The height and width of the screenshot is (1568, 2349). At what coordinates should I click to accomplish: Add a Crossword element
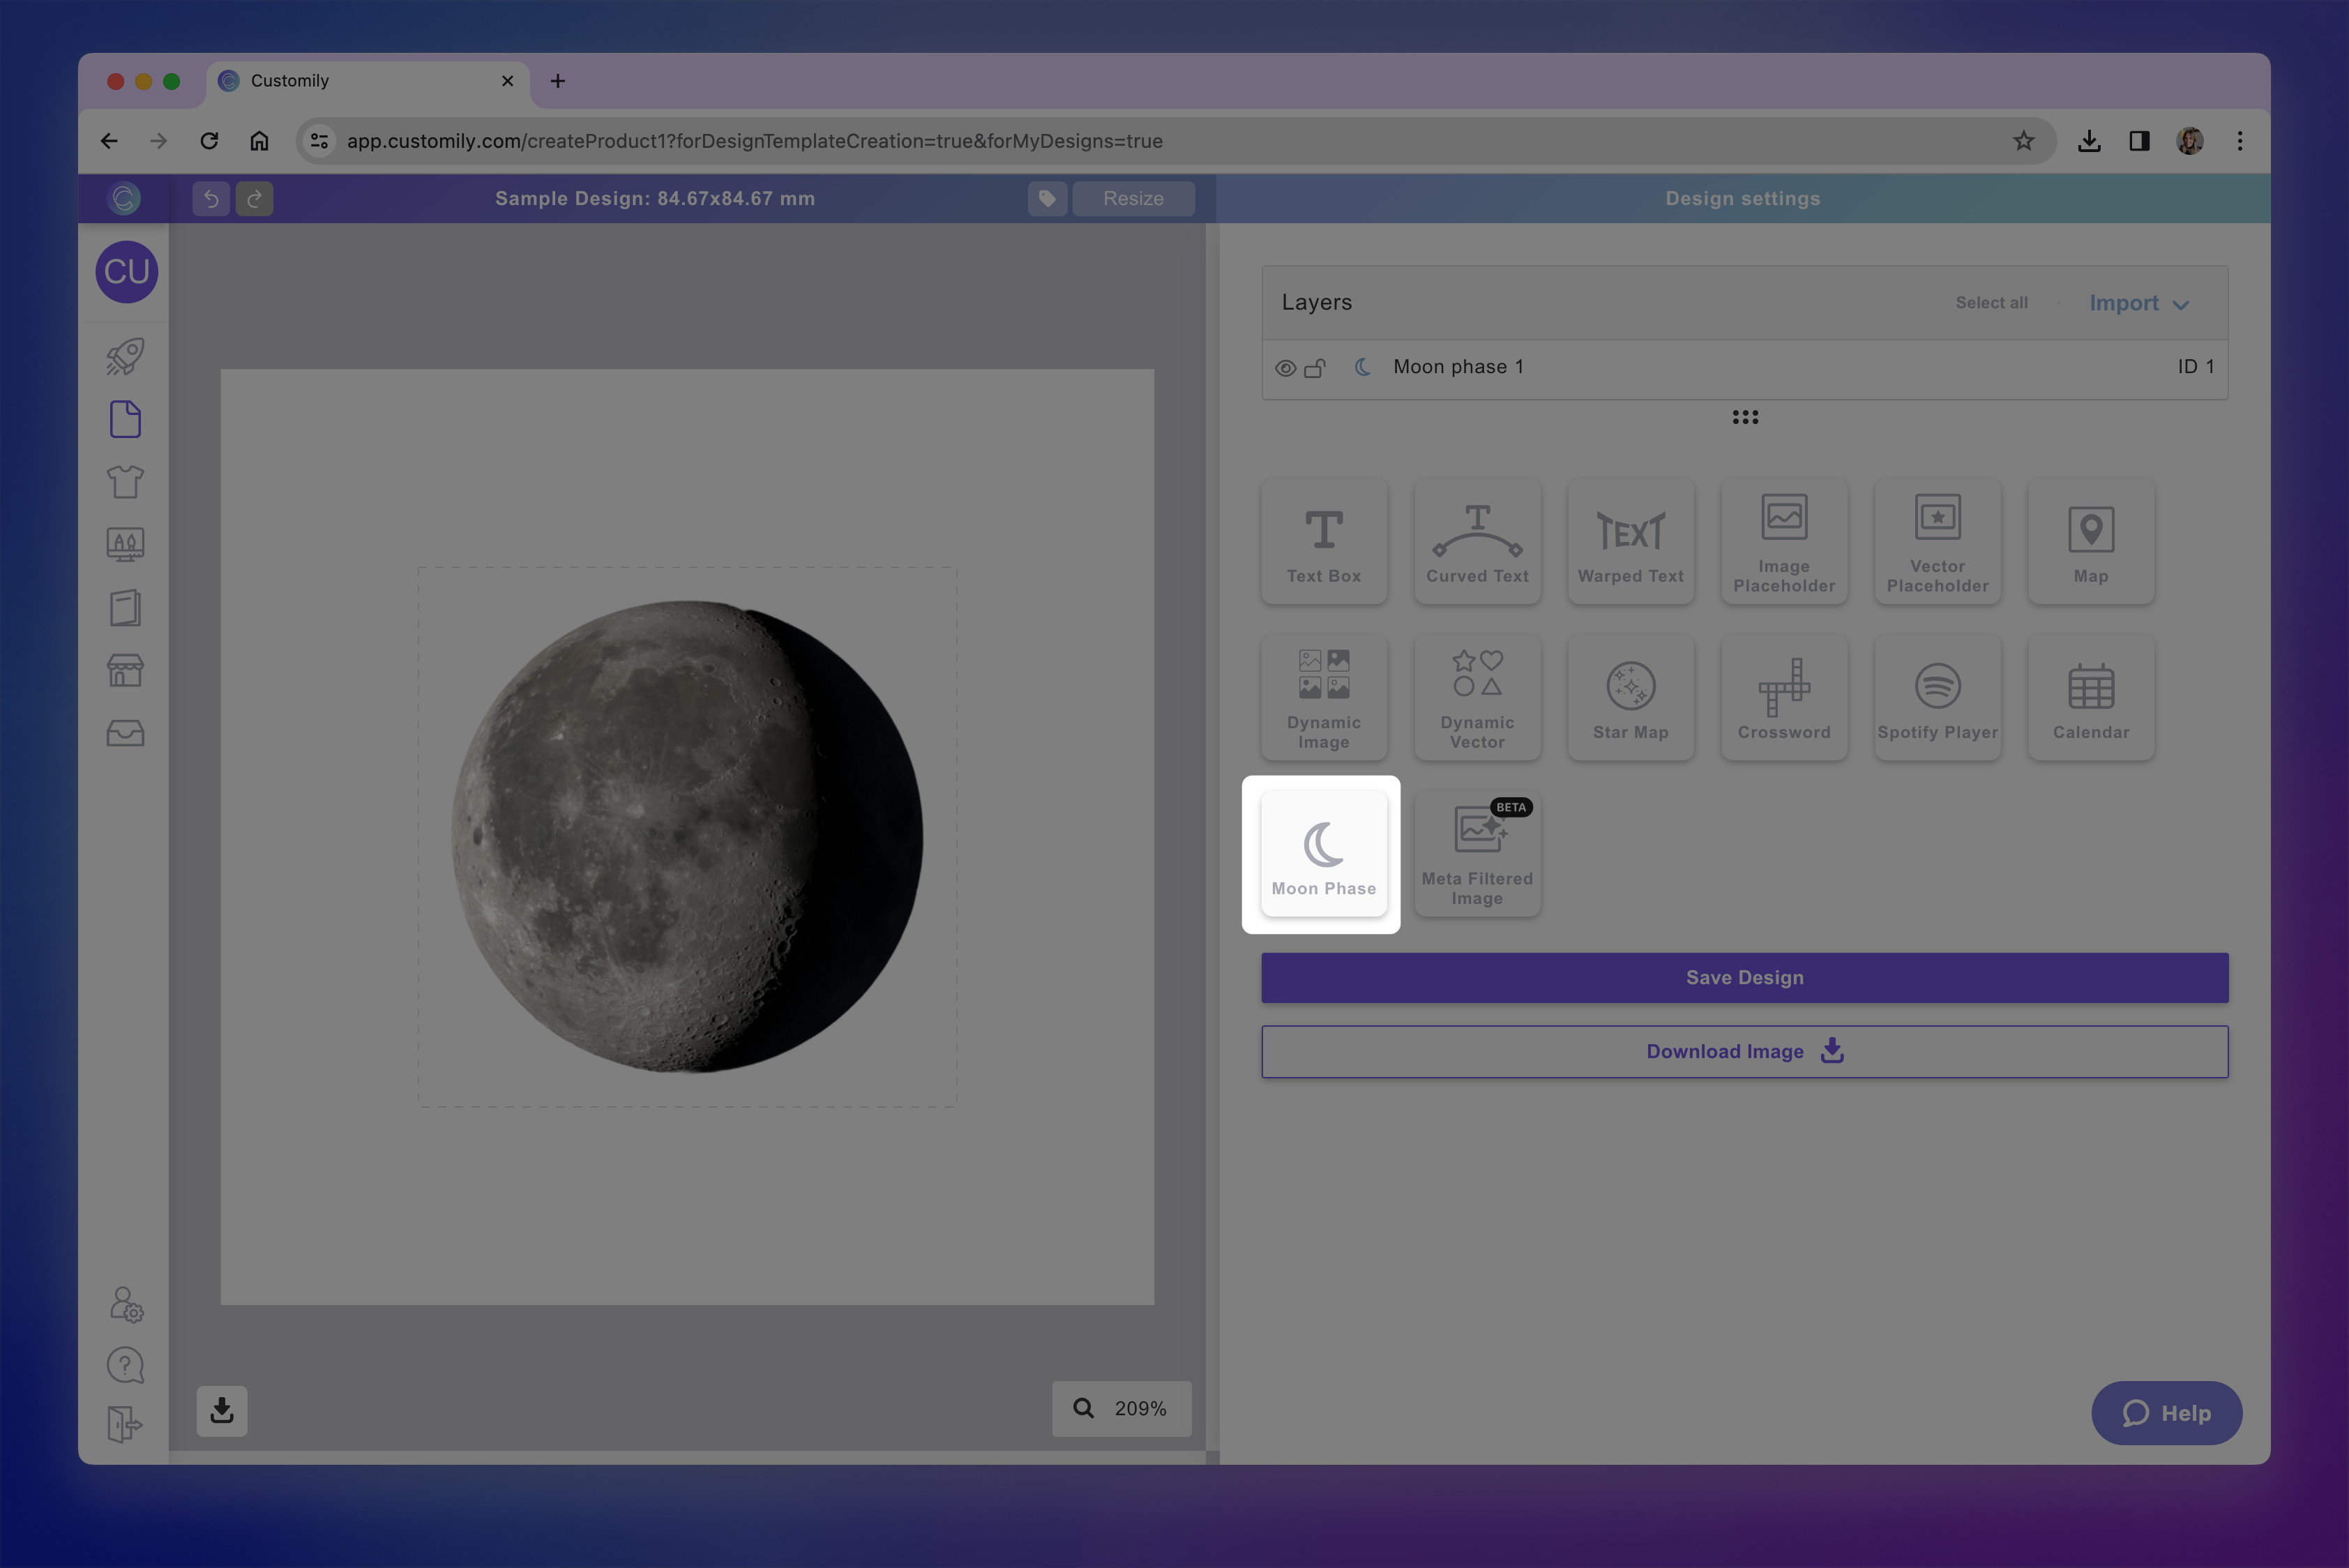(1784, 697)
